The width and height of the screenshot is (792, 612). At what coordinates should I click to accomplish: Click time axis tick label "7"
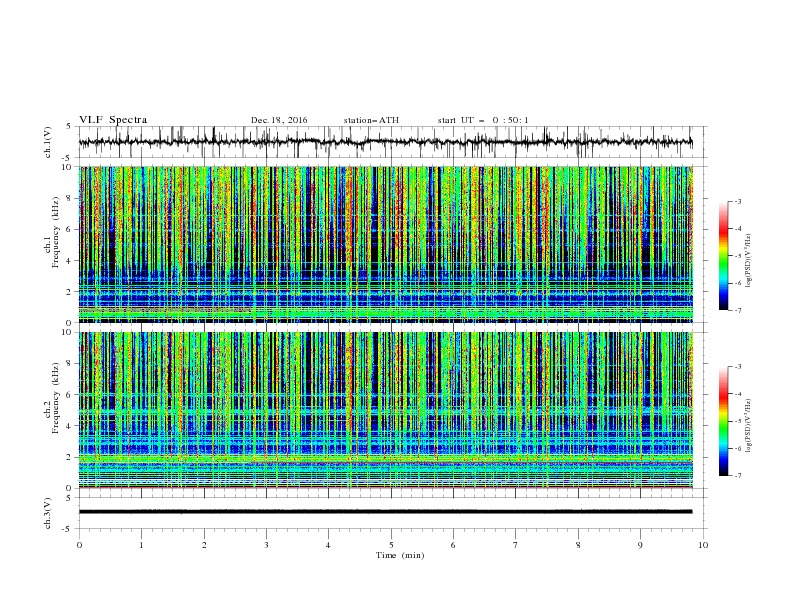[516, 545]
